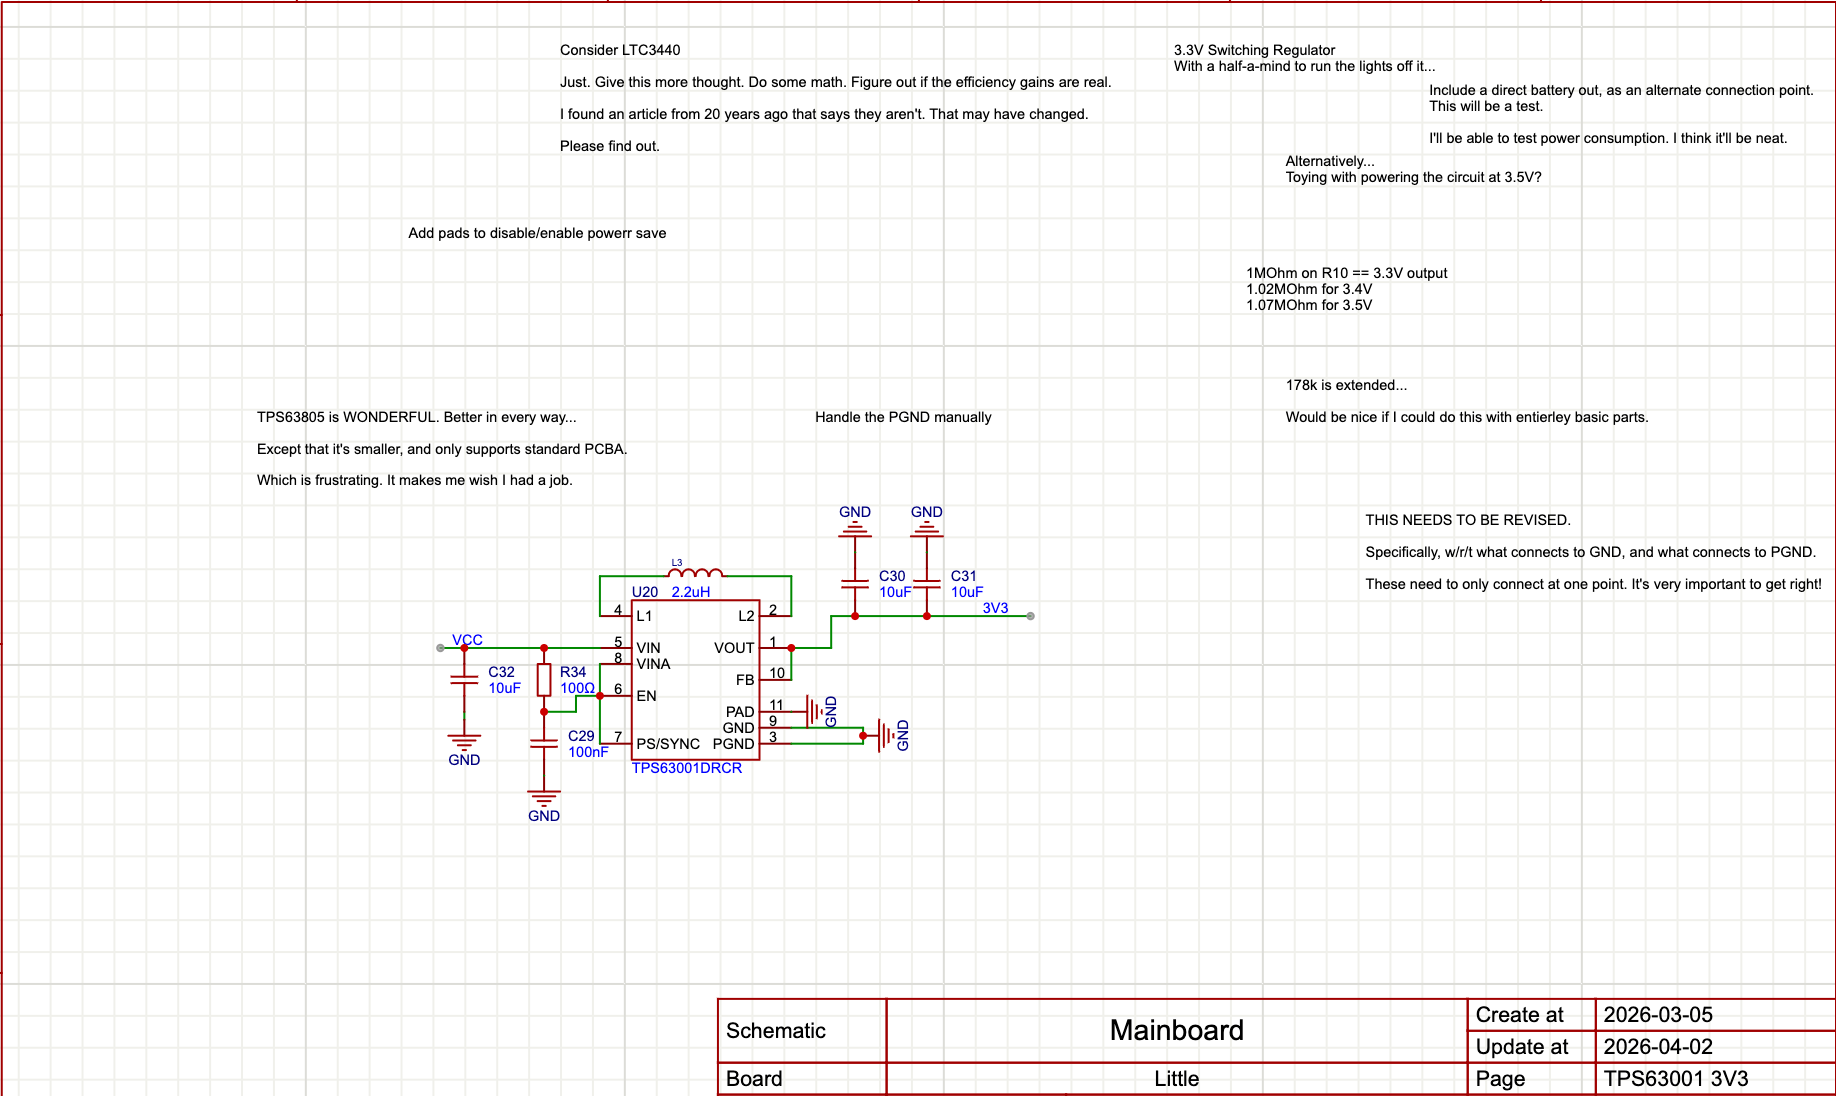Image resolution: width=1836 pixels, height=1096 pixels.
Task: Click the PGND pin label on U20
Action: pyautogui.click(x=733, y=744)
